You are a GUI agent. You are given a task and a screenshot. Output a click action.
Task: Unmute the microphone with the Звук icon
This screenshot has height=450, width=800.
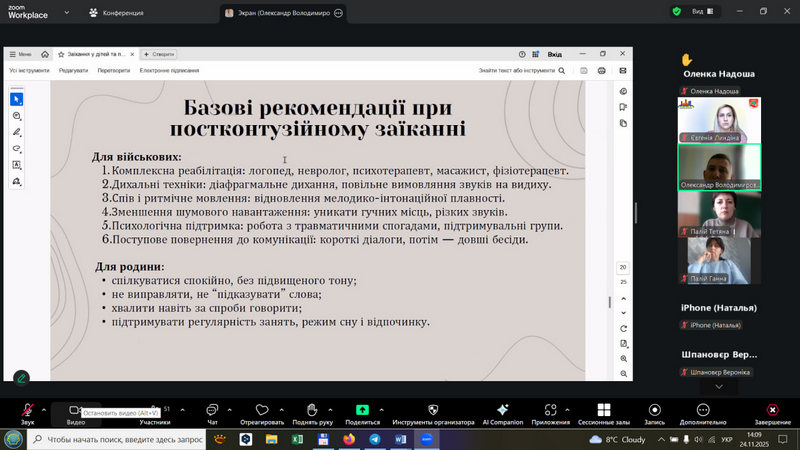[x=27, y=410]
